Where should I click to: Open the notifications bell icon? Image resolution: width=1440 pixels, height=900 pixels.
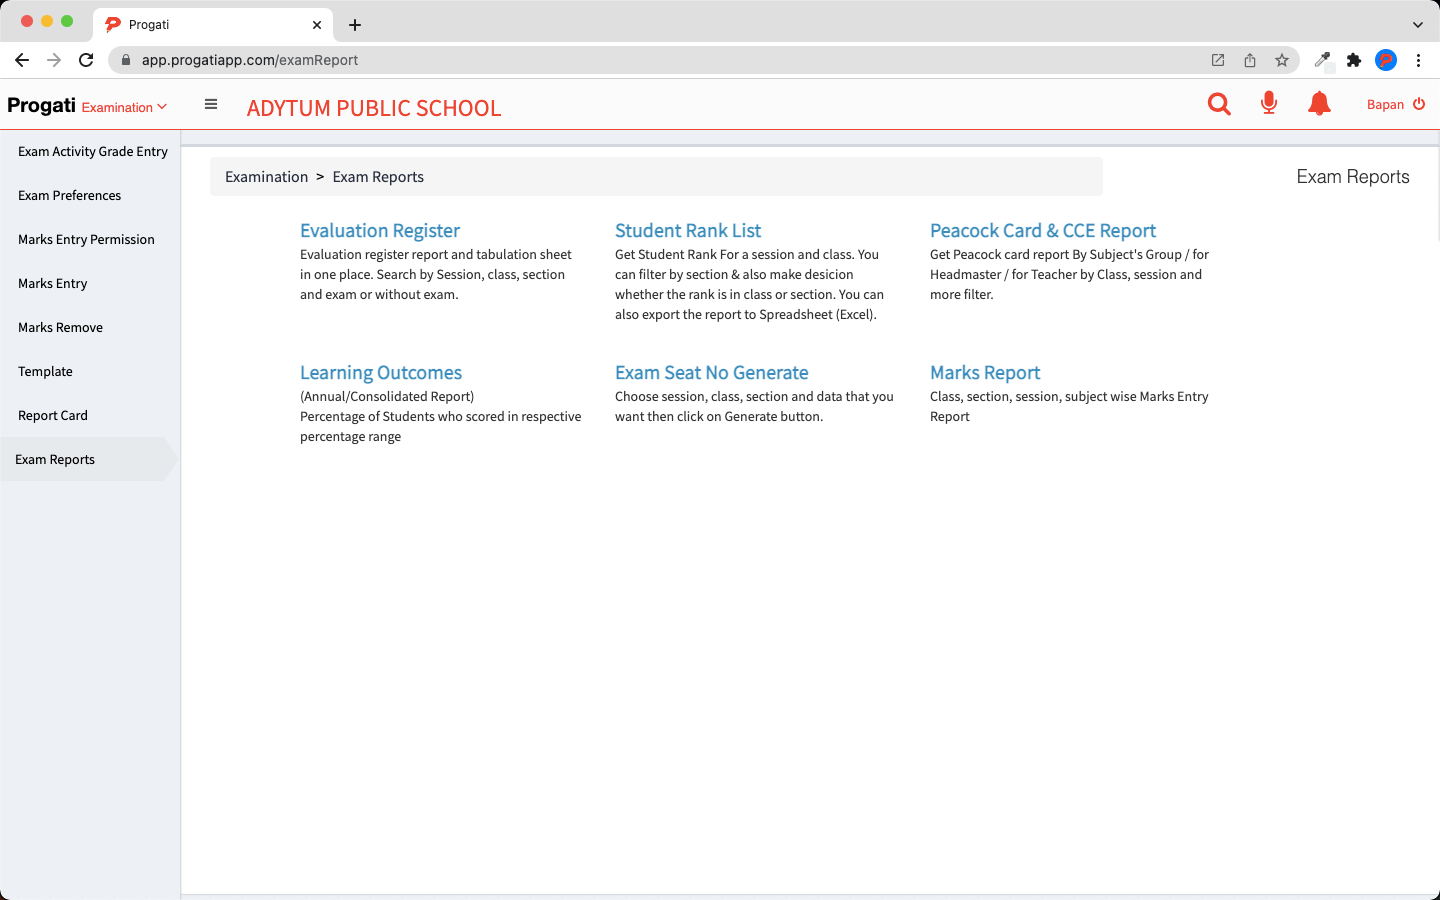tap(1319, 103)
